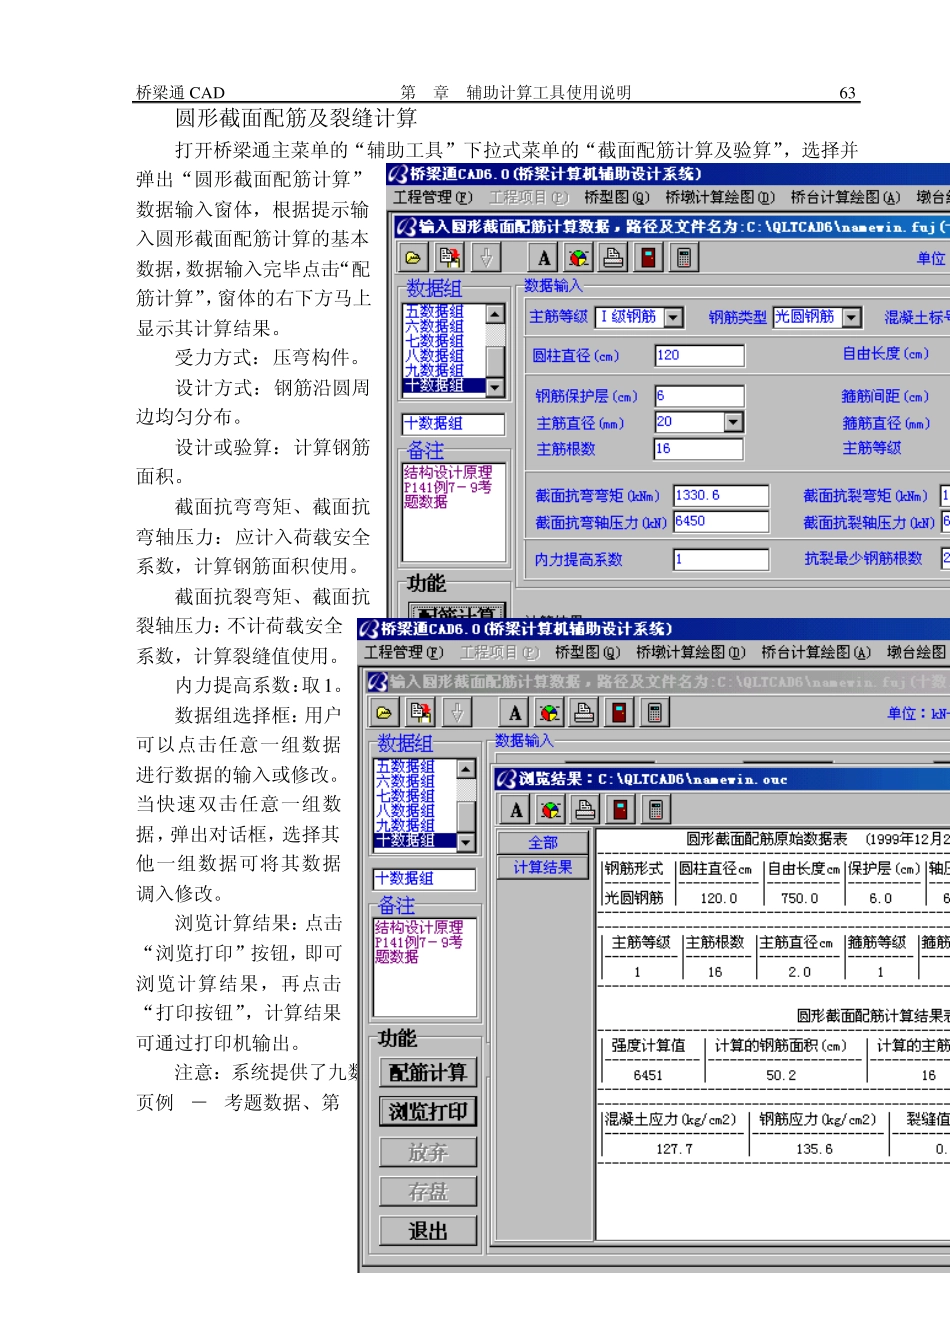Select 八数据组 in lower screenshot list
The width and height of the screenshot is (950, 1341).
coord(405,811)
